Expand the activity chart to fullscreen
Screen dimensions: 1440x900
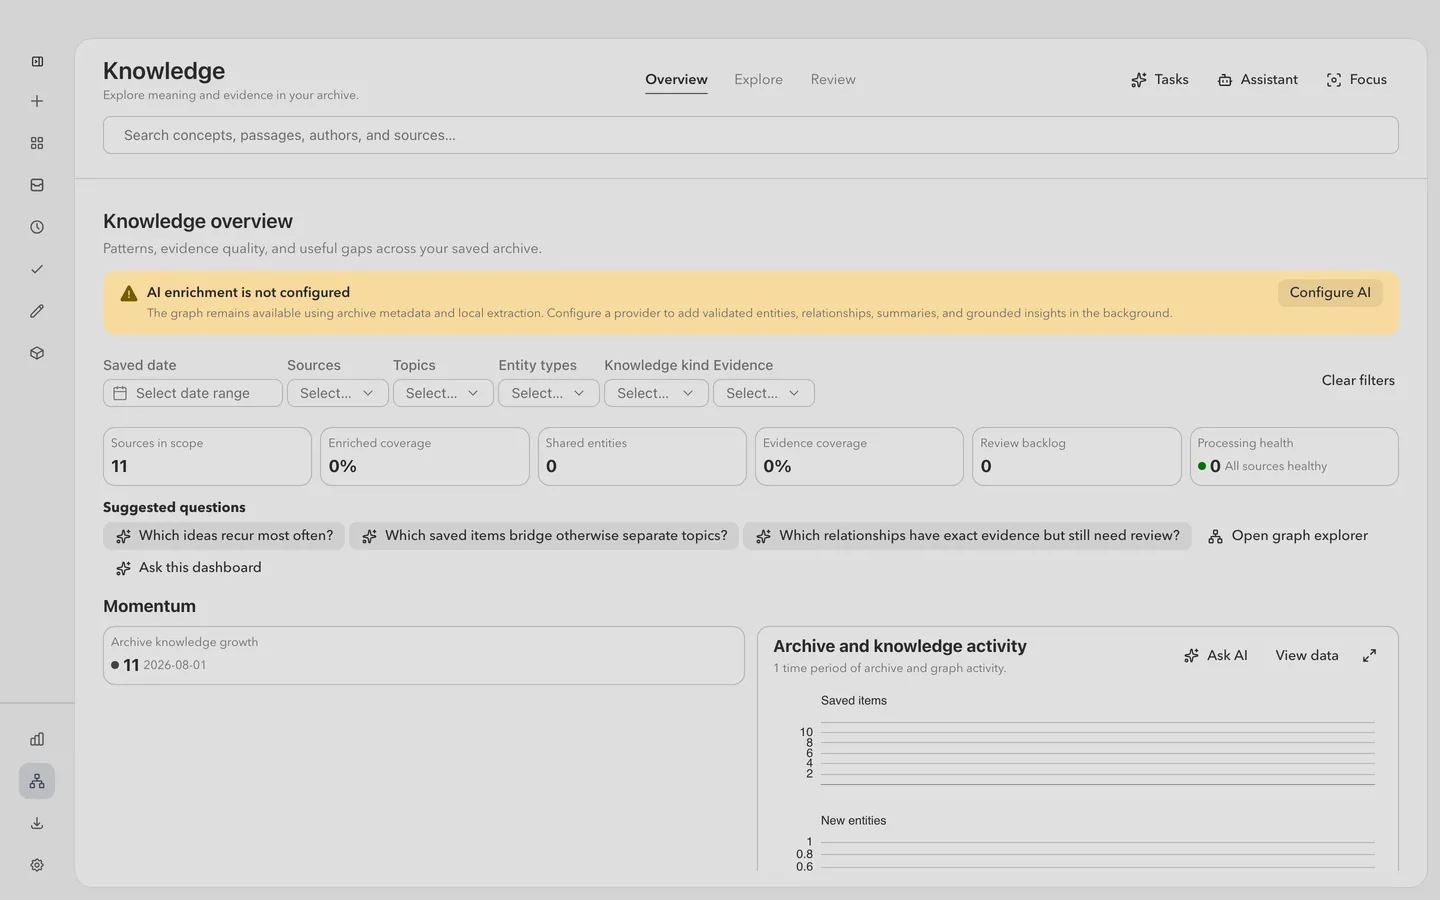coord(1369,655)
